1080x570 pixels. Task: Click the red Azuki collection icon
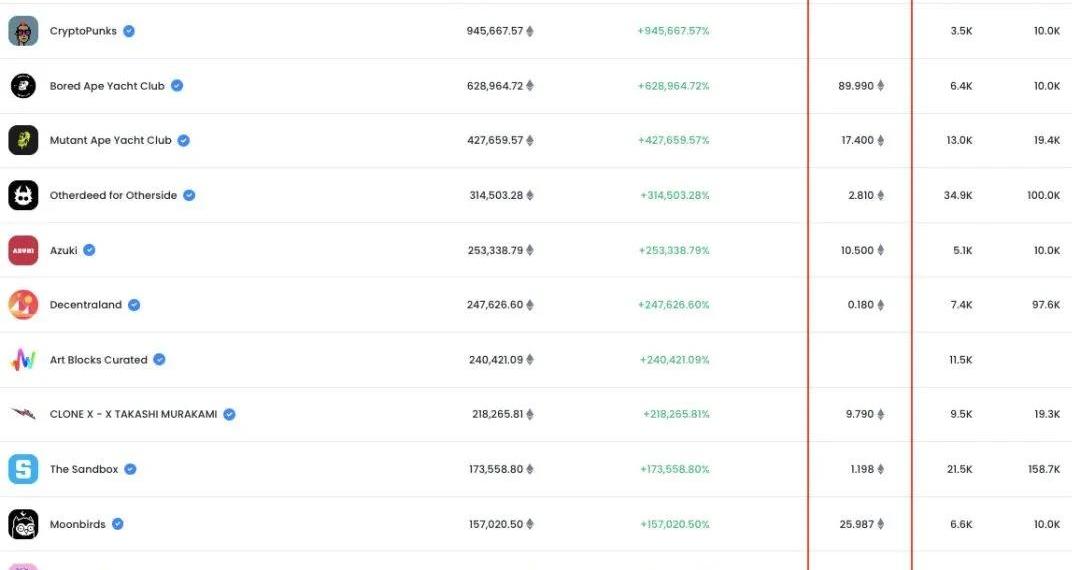click(x=23, y=250)
